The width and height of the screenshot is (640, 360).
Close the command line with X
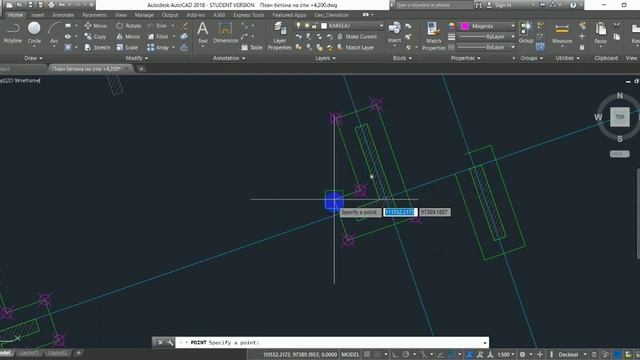160,342
